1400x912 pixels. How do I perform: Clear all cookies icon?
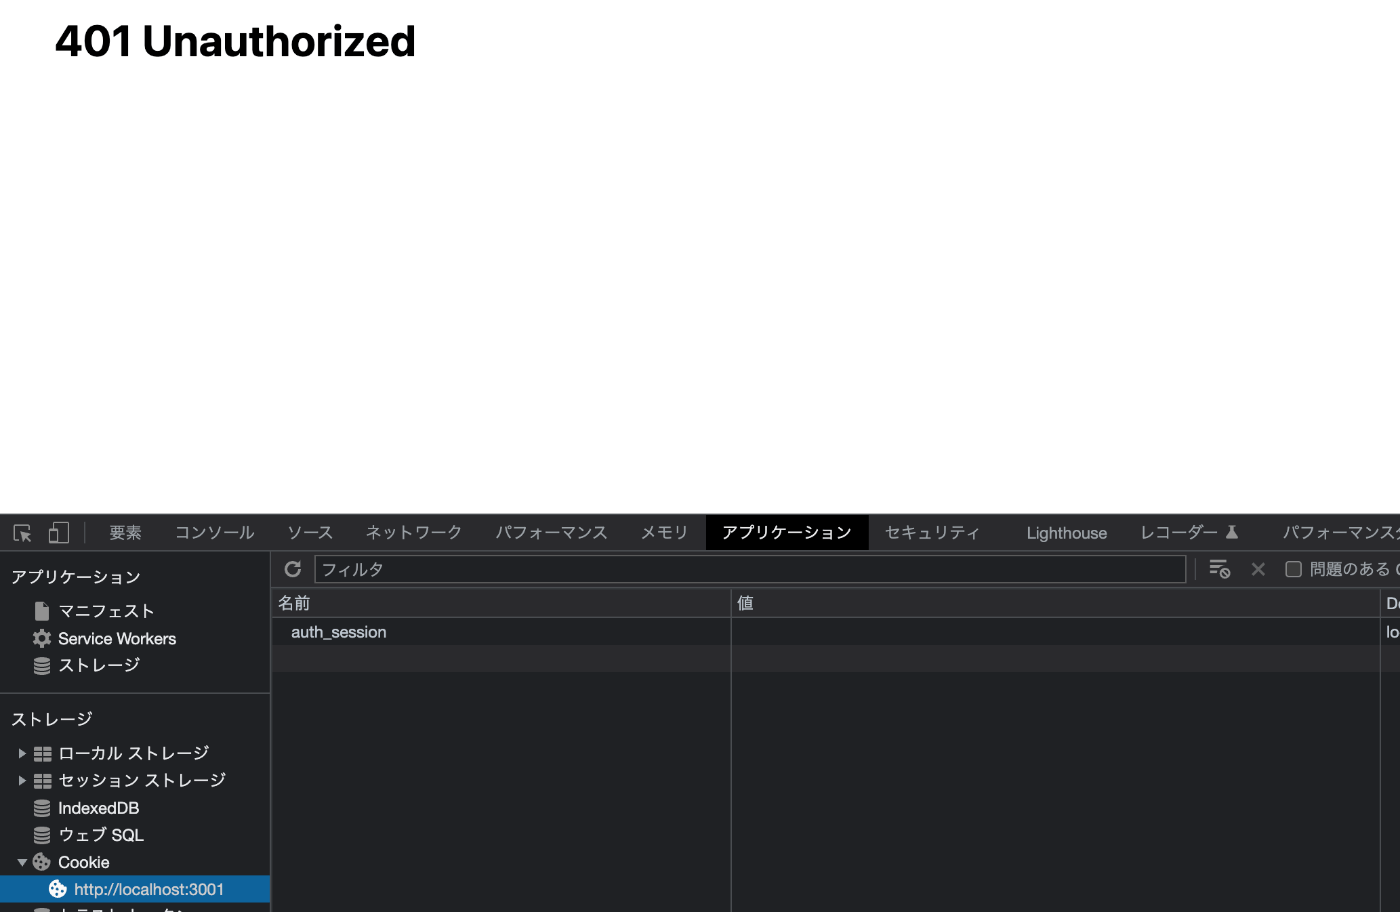(1219, 569)
